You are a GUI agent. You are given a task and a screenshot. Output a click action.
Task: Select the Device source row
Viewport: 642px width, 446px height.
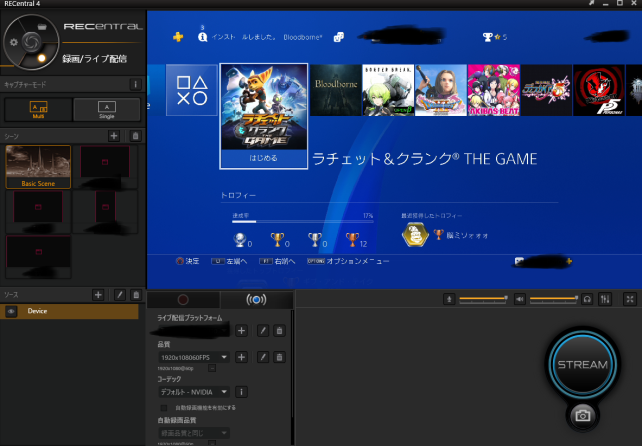(x=70, y=311)
